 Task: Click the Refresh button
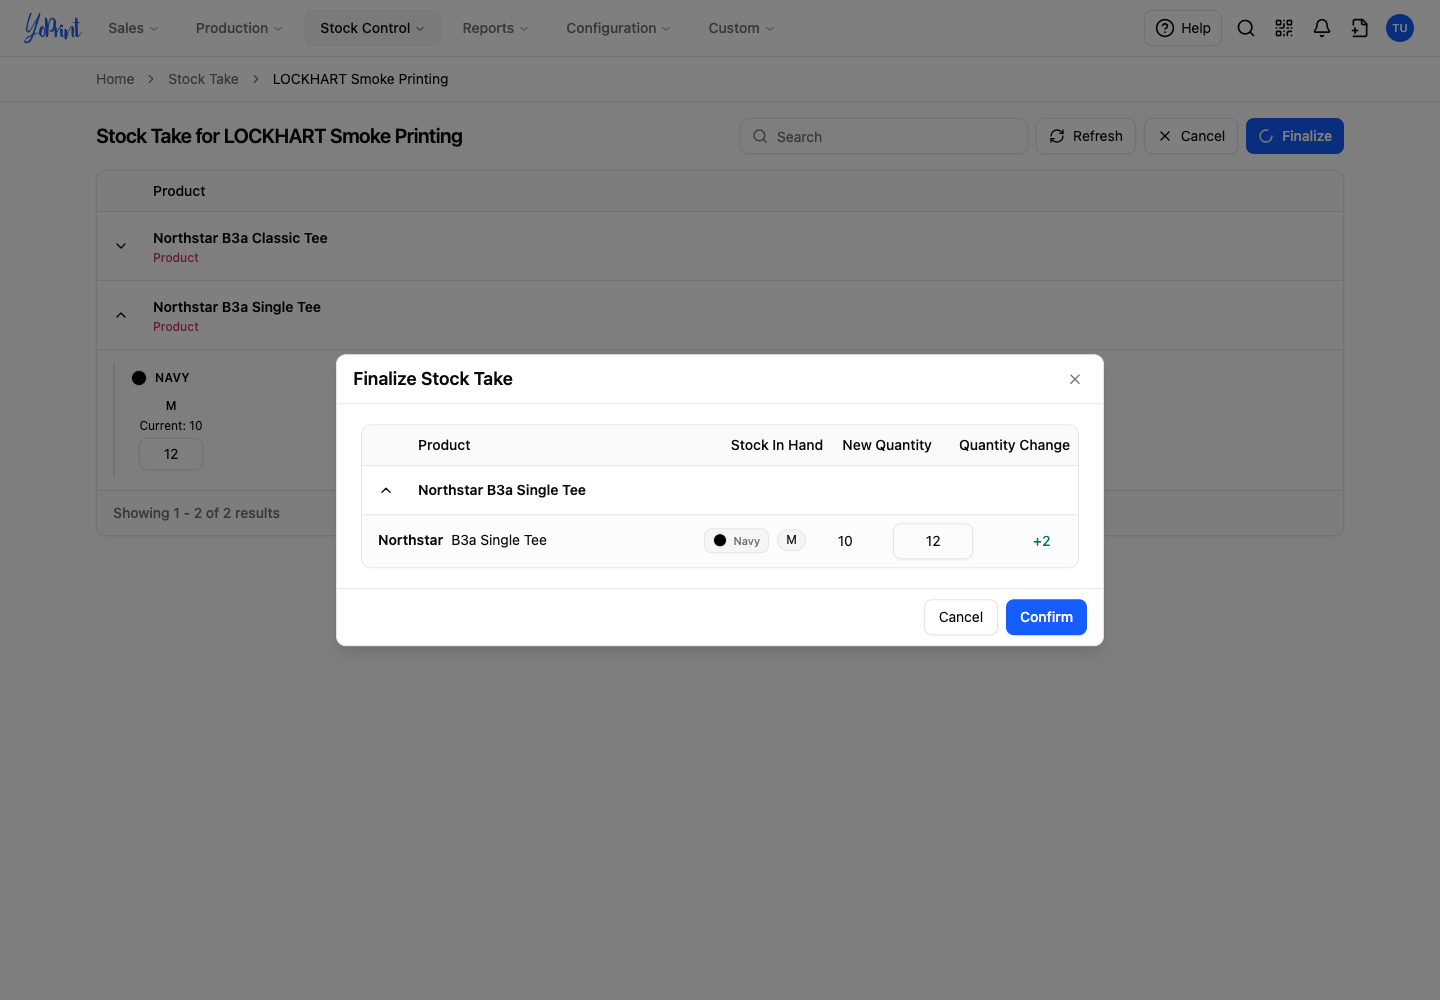point(1086,136)
